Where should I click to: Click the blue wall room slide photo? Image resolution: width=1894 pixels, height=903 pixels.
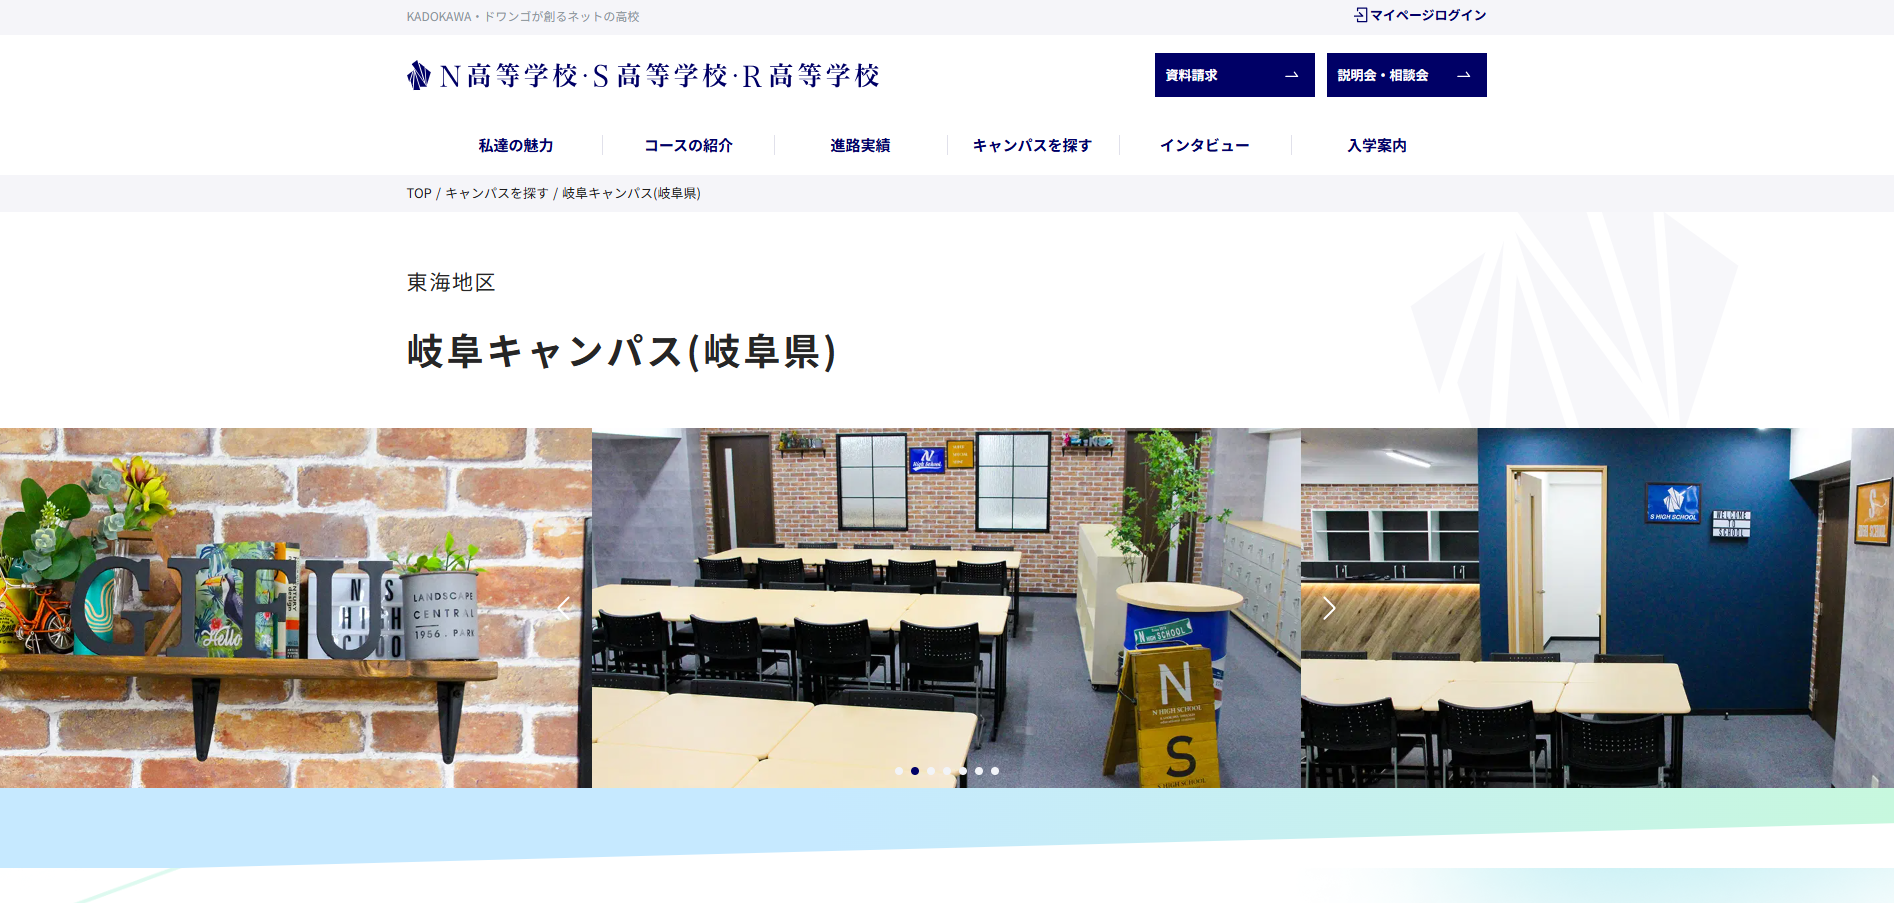point(1597,608)
